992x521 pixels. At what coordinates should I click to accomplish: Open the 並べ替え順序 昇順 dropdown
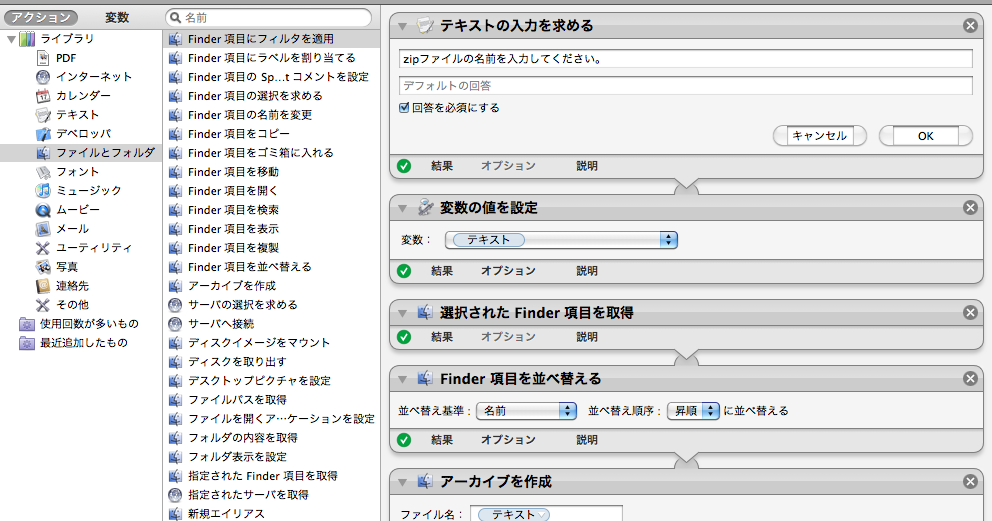(x=693, y=411)
